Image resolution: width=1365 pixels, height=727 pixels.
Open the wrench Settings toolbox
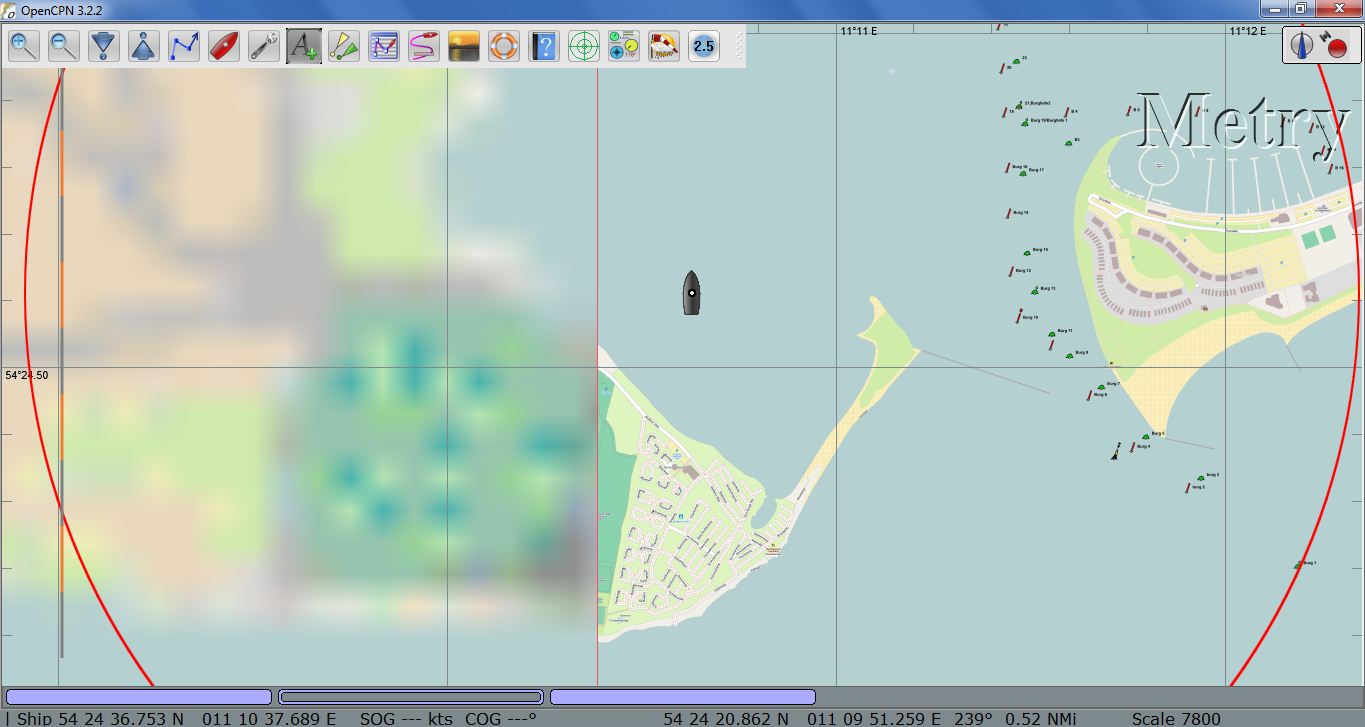click(264, 46)
